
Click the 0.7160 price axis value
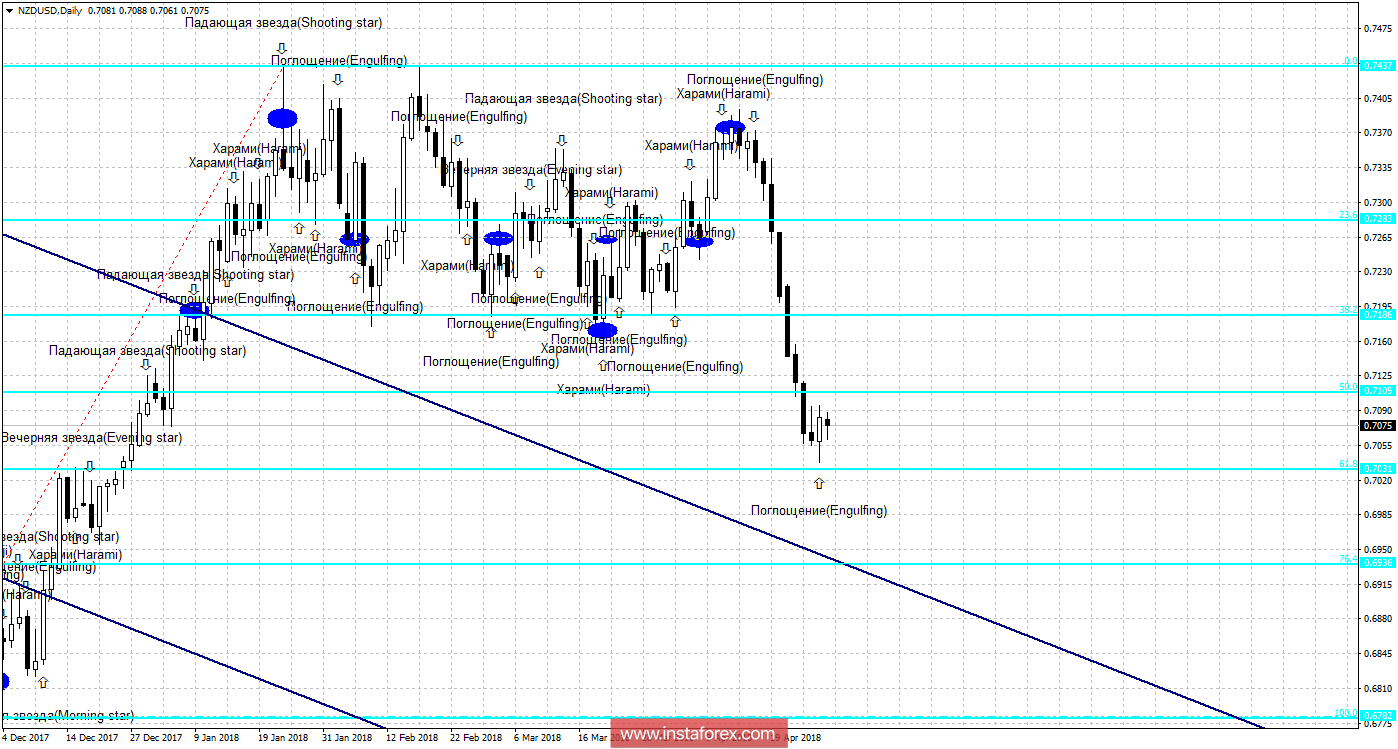(x=1378, y=341)
